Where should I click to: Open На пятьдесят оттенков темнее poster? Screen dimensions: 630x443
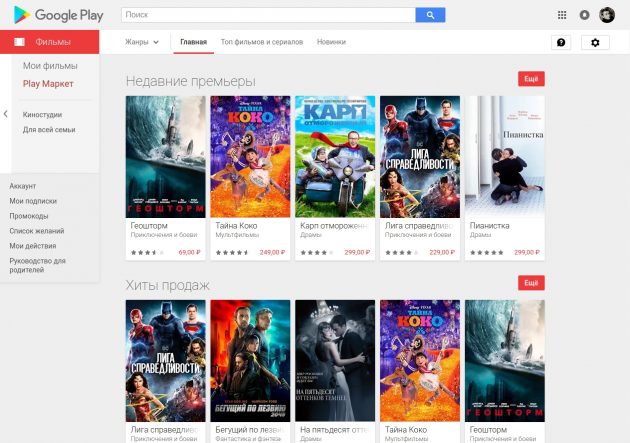point(335,361)
